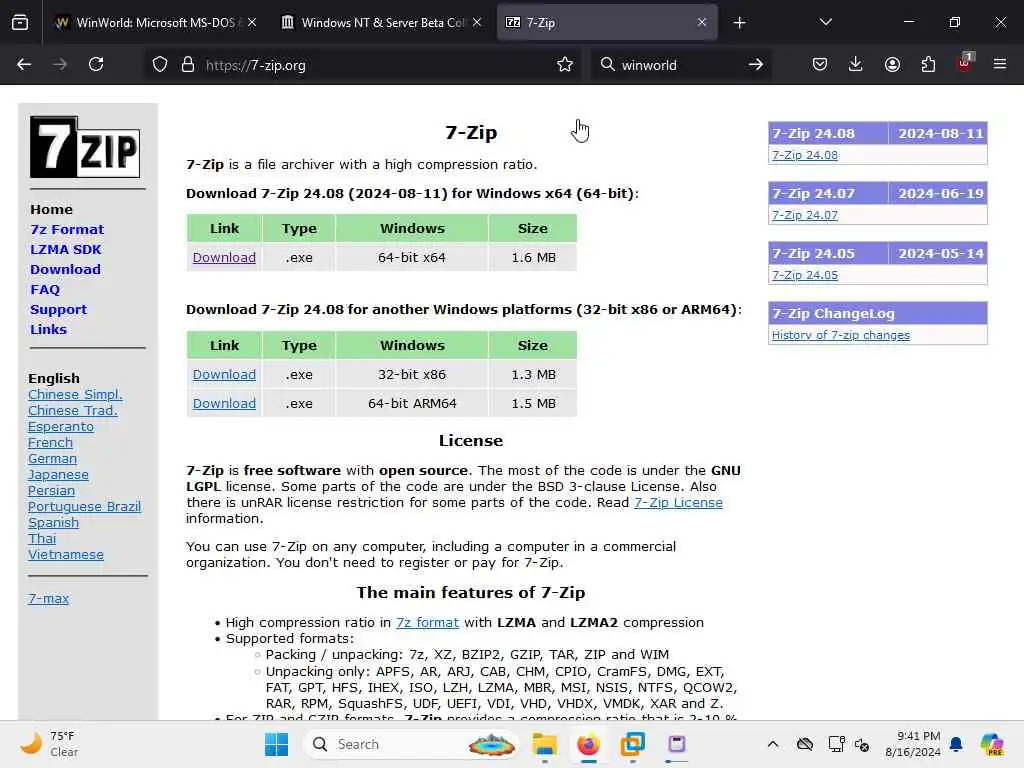The height and width of the screenshot is (768, 1024).
Task: Open the Extensions puzzle icon
Action: (928, 65)
